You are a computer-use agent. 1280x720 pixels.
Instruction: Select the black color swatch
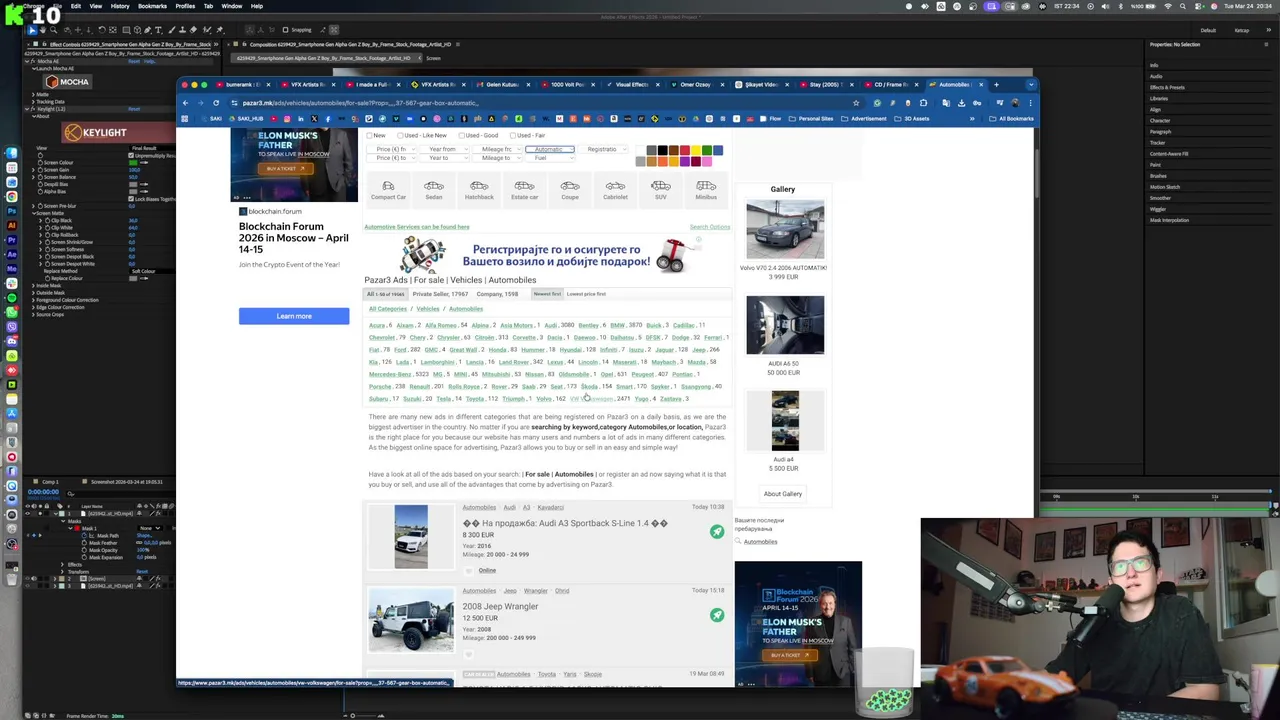click(662, 151)
